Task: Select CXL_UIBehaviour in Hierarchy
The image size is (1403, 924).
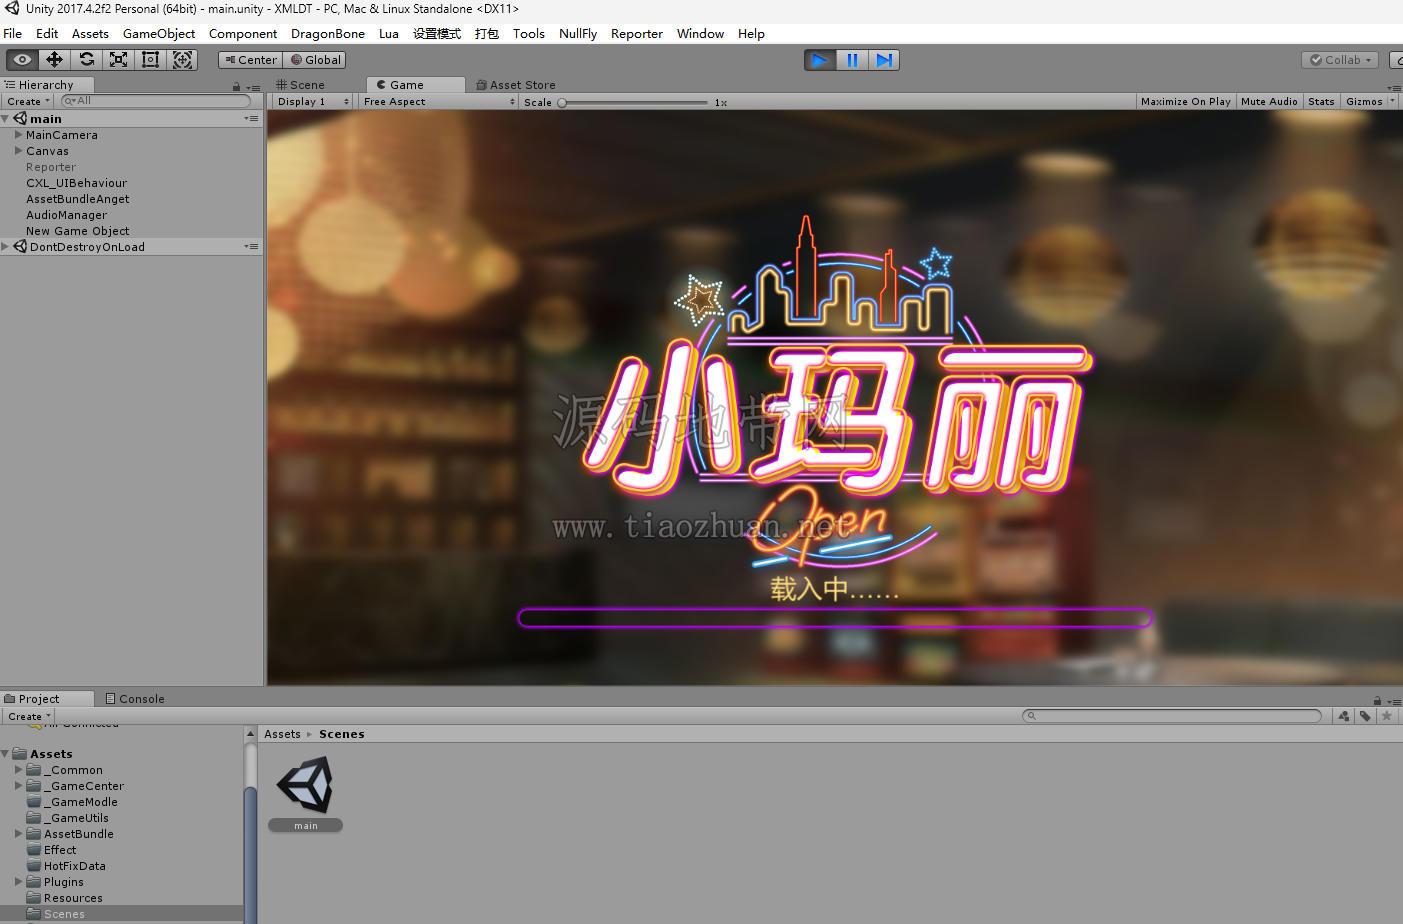Action: point(77,183)
